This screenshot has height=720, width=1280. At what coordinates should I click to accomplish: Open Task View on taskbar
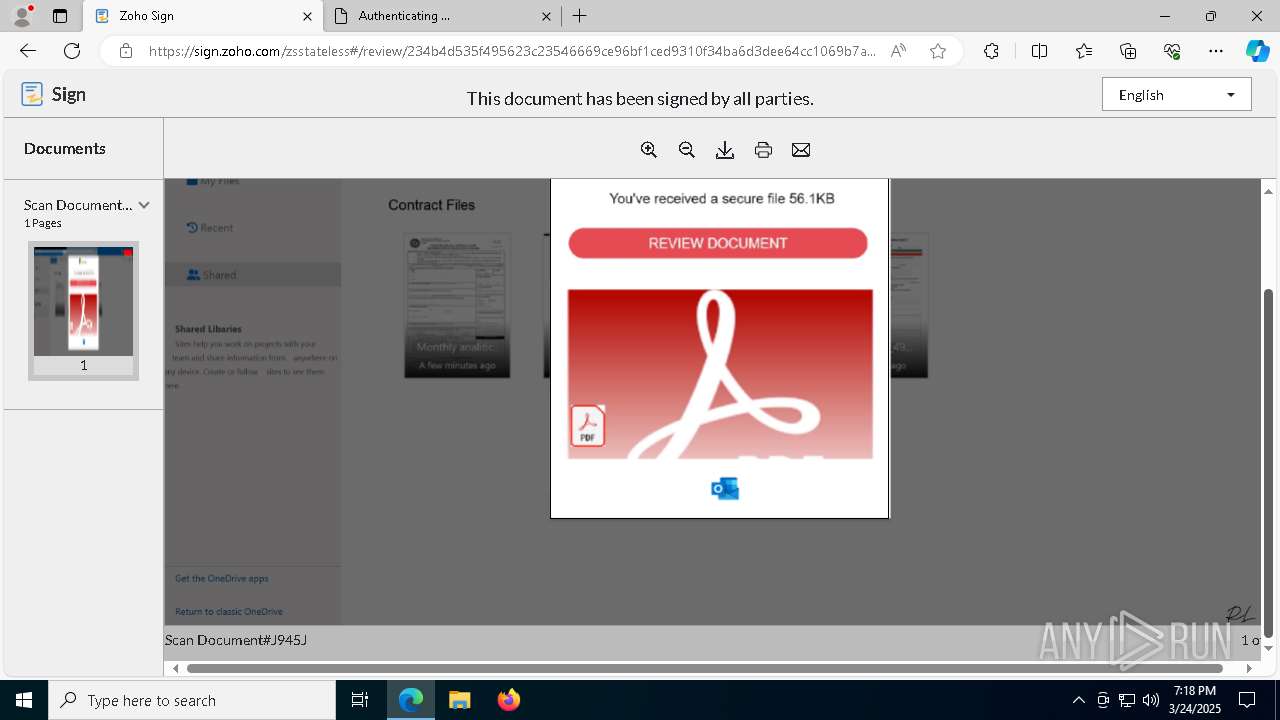click(x=360, y=700)
